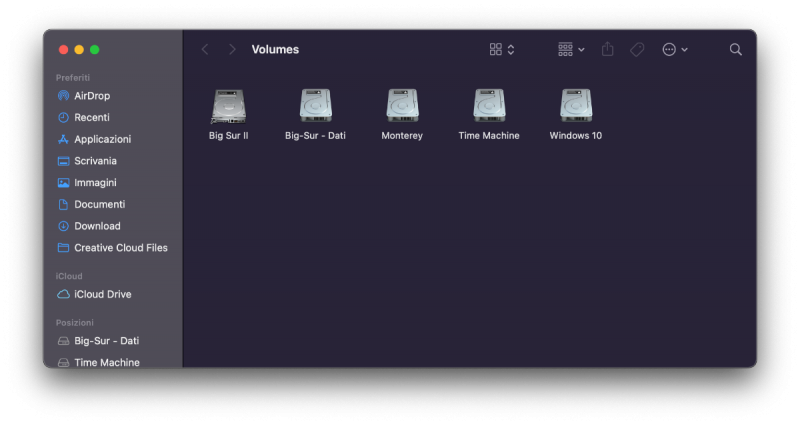Screen dimensions: 800x425
Task: Click the Monterey name label
Action: (x=402, y=136)
